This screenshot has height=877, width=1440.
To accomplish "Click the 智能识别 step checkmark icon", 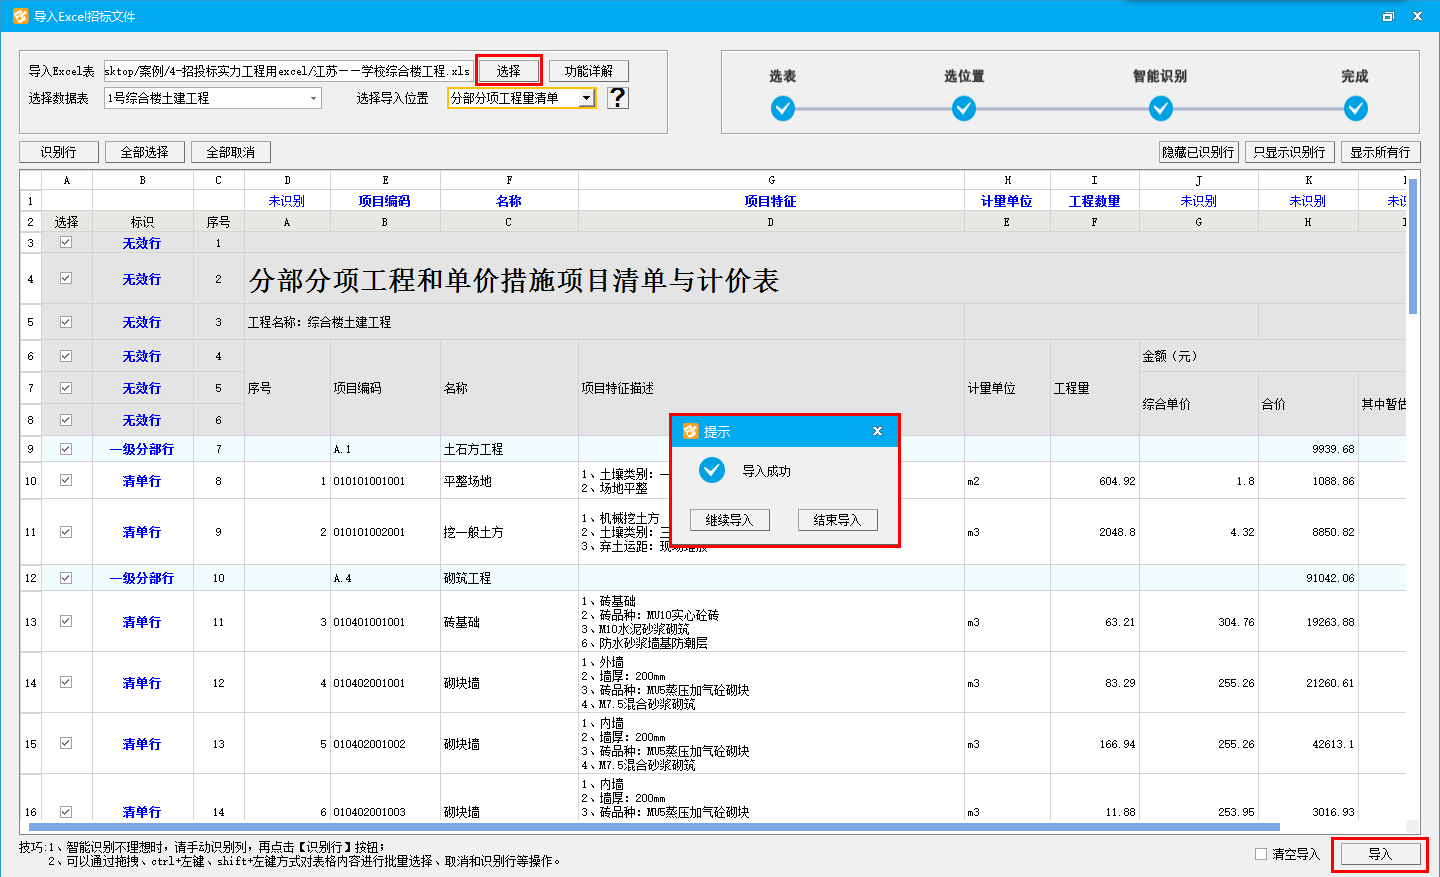I will (1161, 108).
